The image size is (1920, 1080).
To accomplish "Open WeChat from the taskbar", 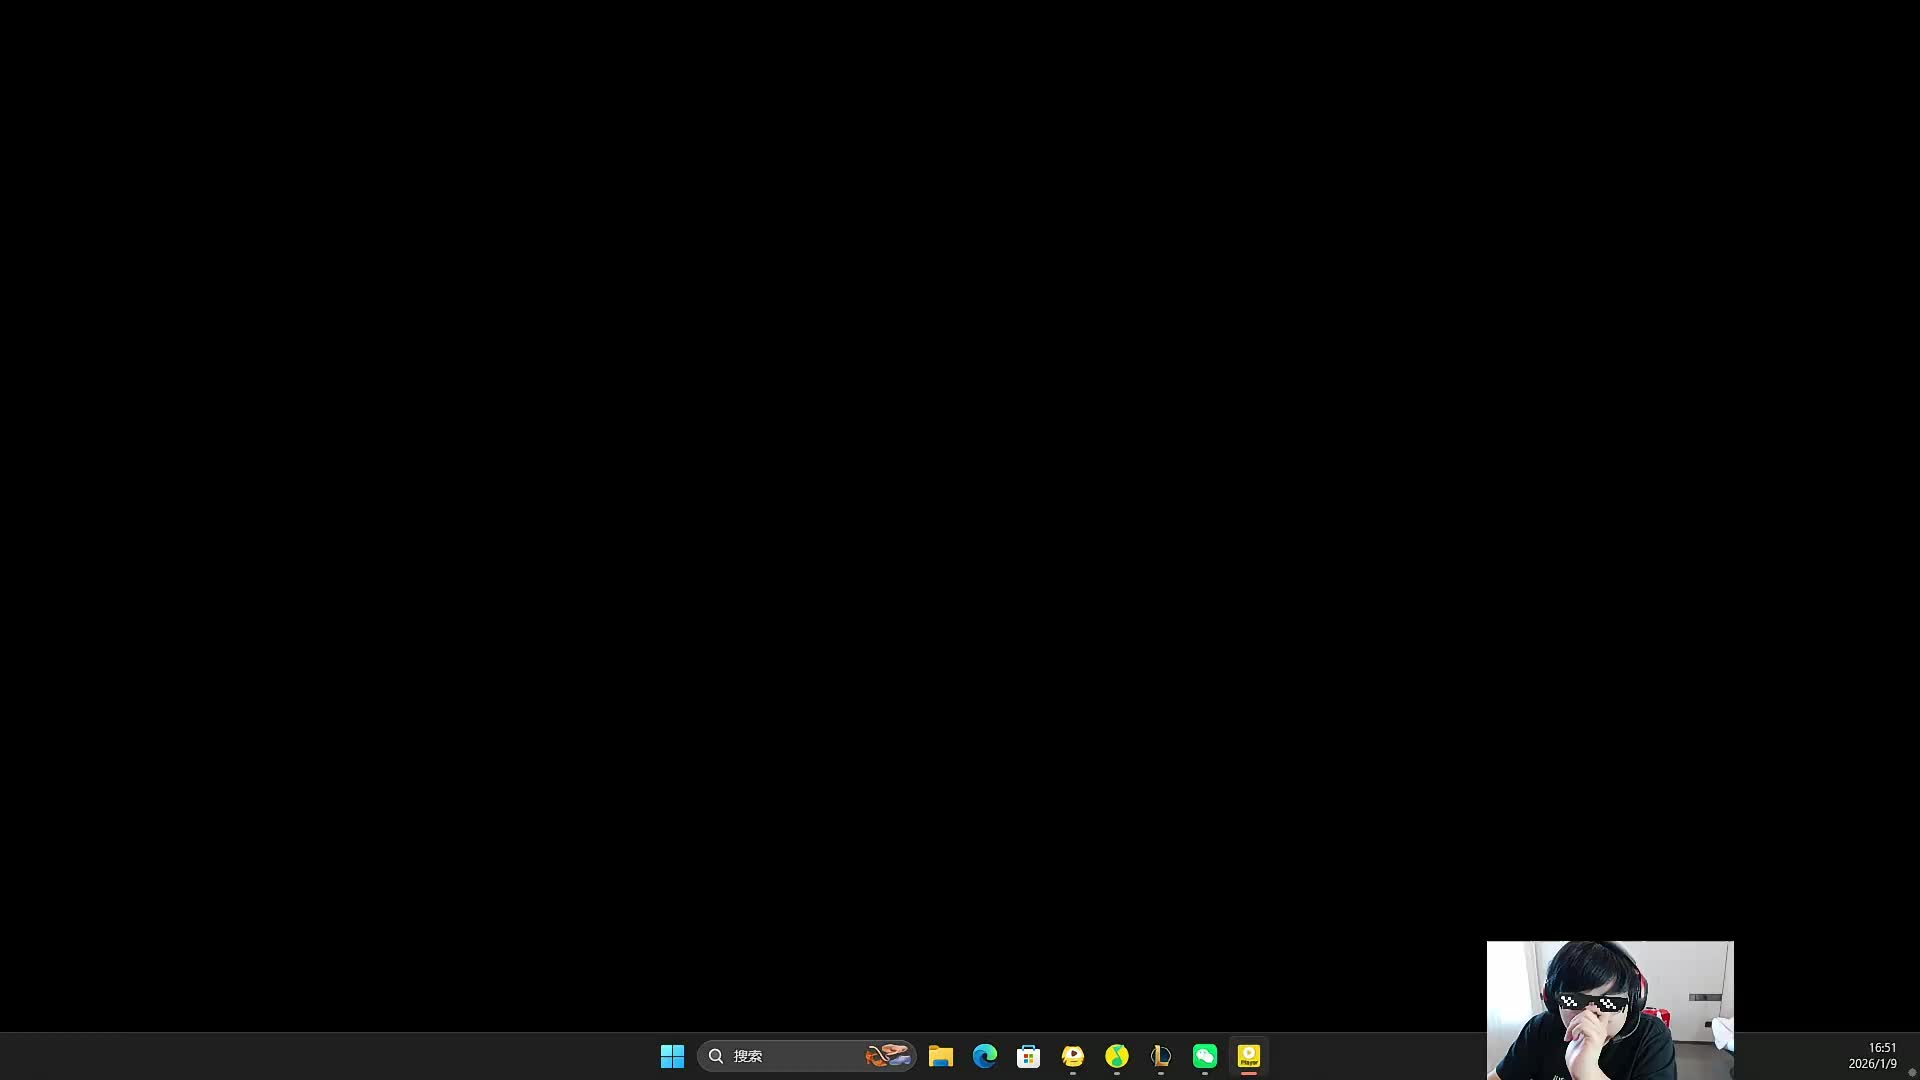I will [1204, 1056].
